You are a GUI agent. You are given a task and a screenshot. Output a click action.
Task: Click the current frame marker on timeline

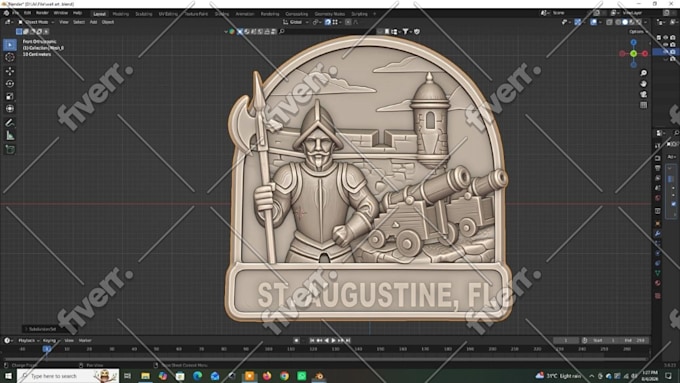click(x=47, y=349)
